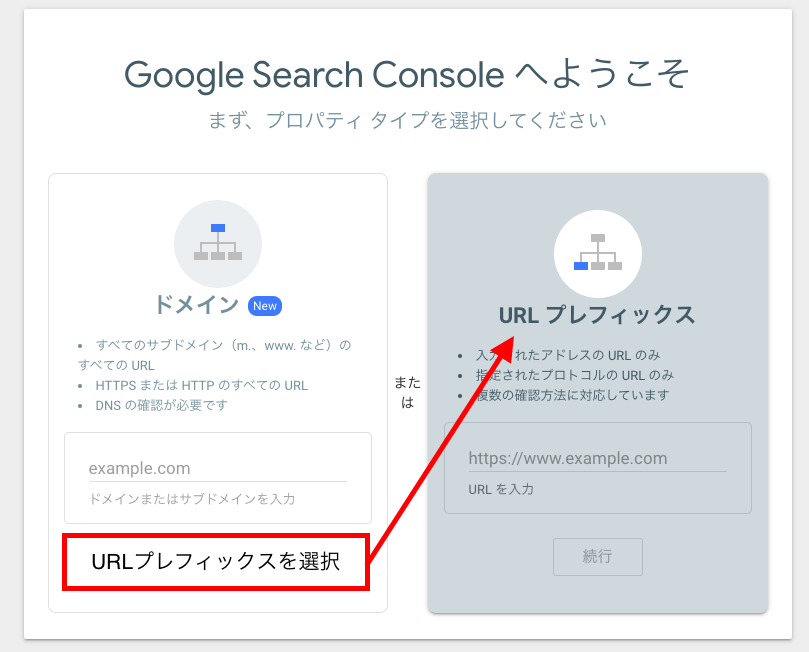Click the 続行 continue button
Screen dimensions: 809x652
tap(597, 557)
